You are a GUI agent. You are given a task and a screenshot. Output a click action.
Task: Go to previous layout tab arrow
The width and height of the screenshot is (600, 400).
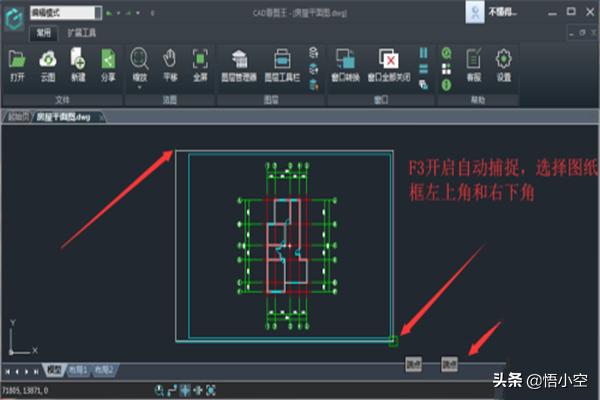pos(17,371)
